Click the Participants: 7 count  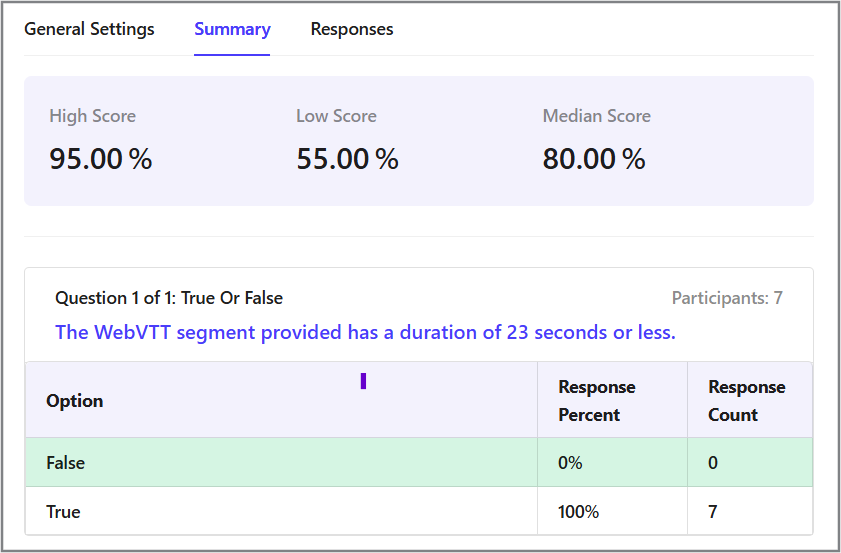tap(726, 298)
